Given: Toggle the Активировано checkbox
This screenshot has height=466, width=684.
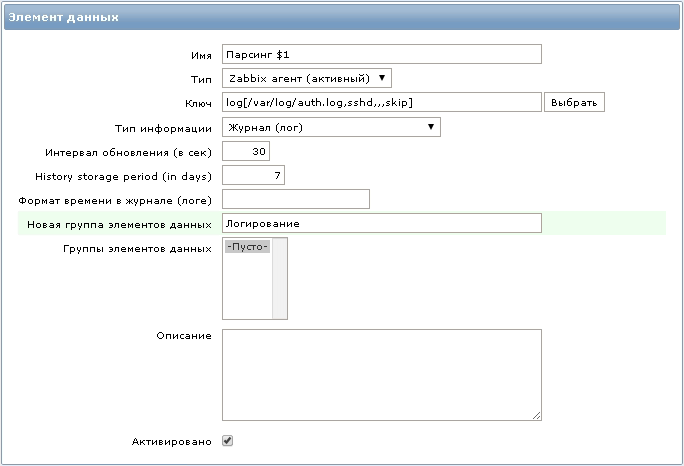Looking at the screenshot, I should click(x=228, y=440).
